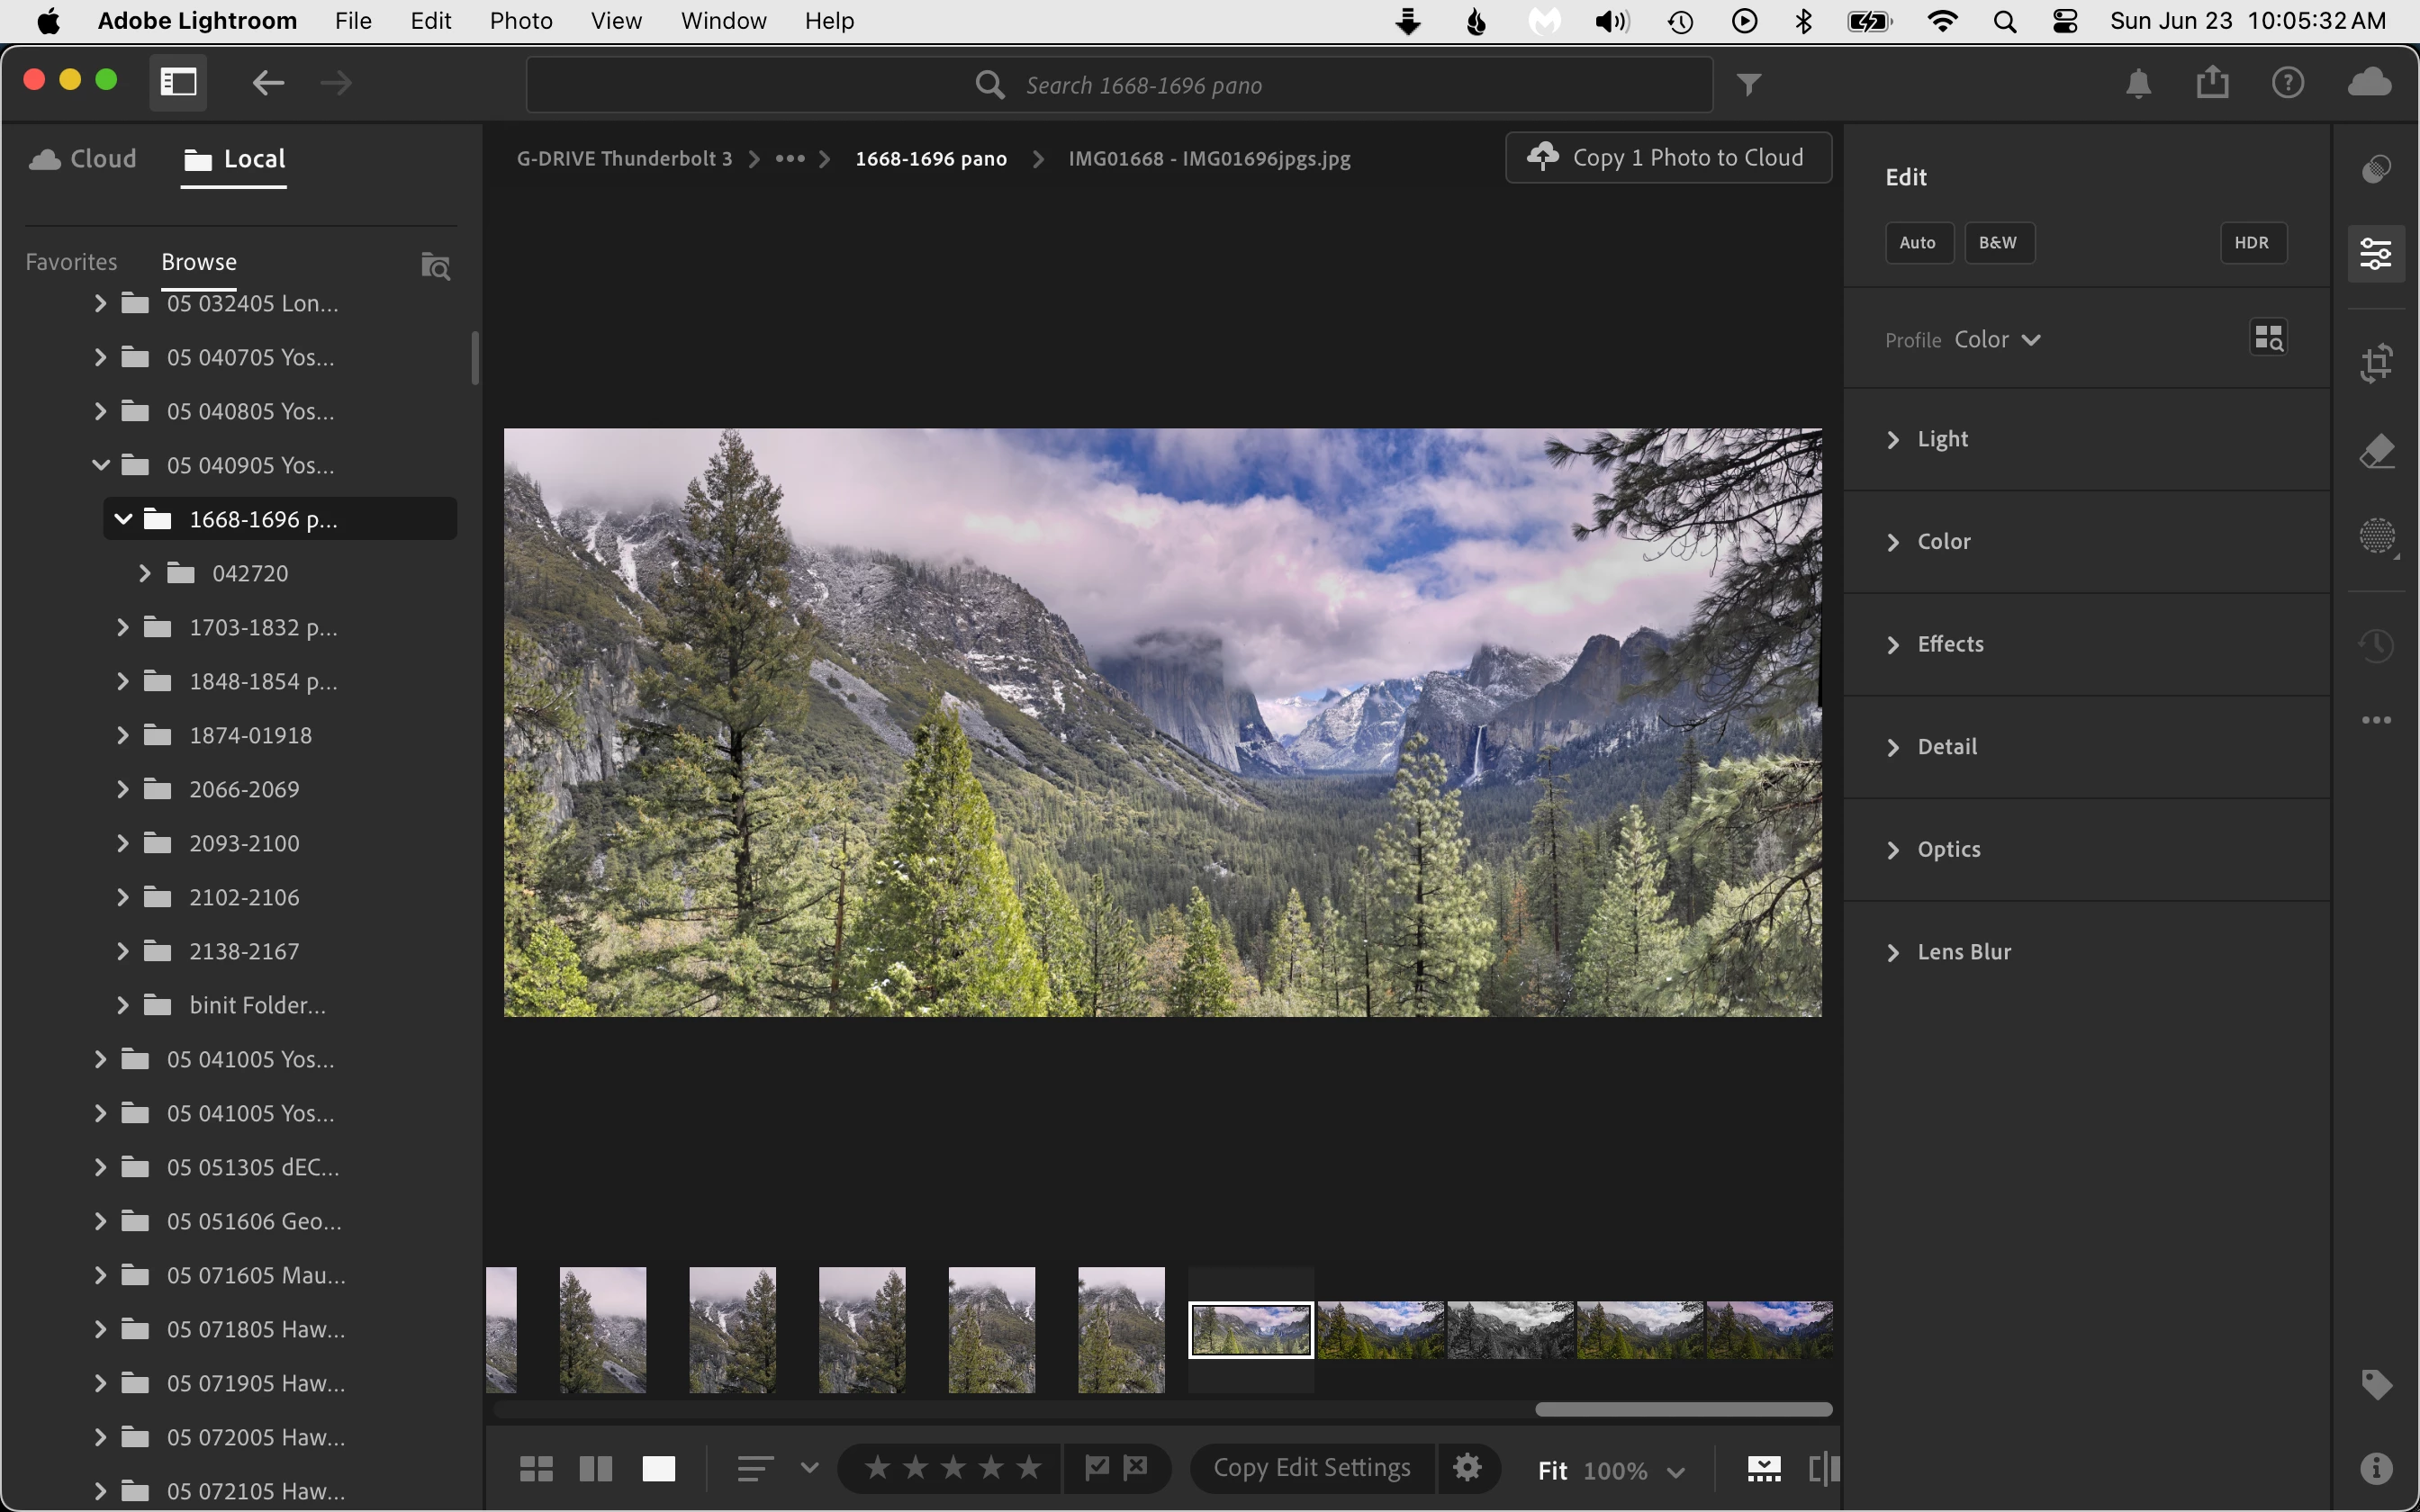Switch to the Cloud tab
2420x1512 pixels.
point(84,159)
